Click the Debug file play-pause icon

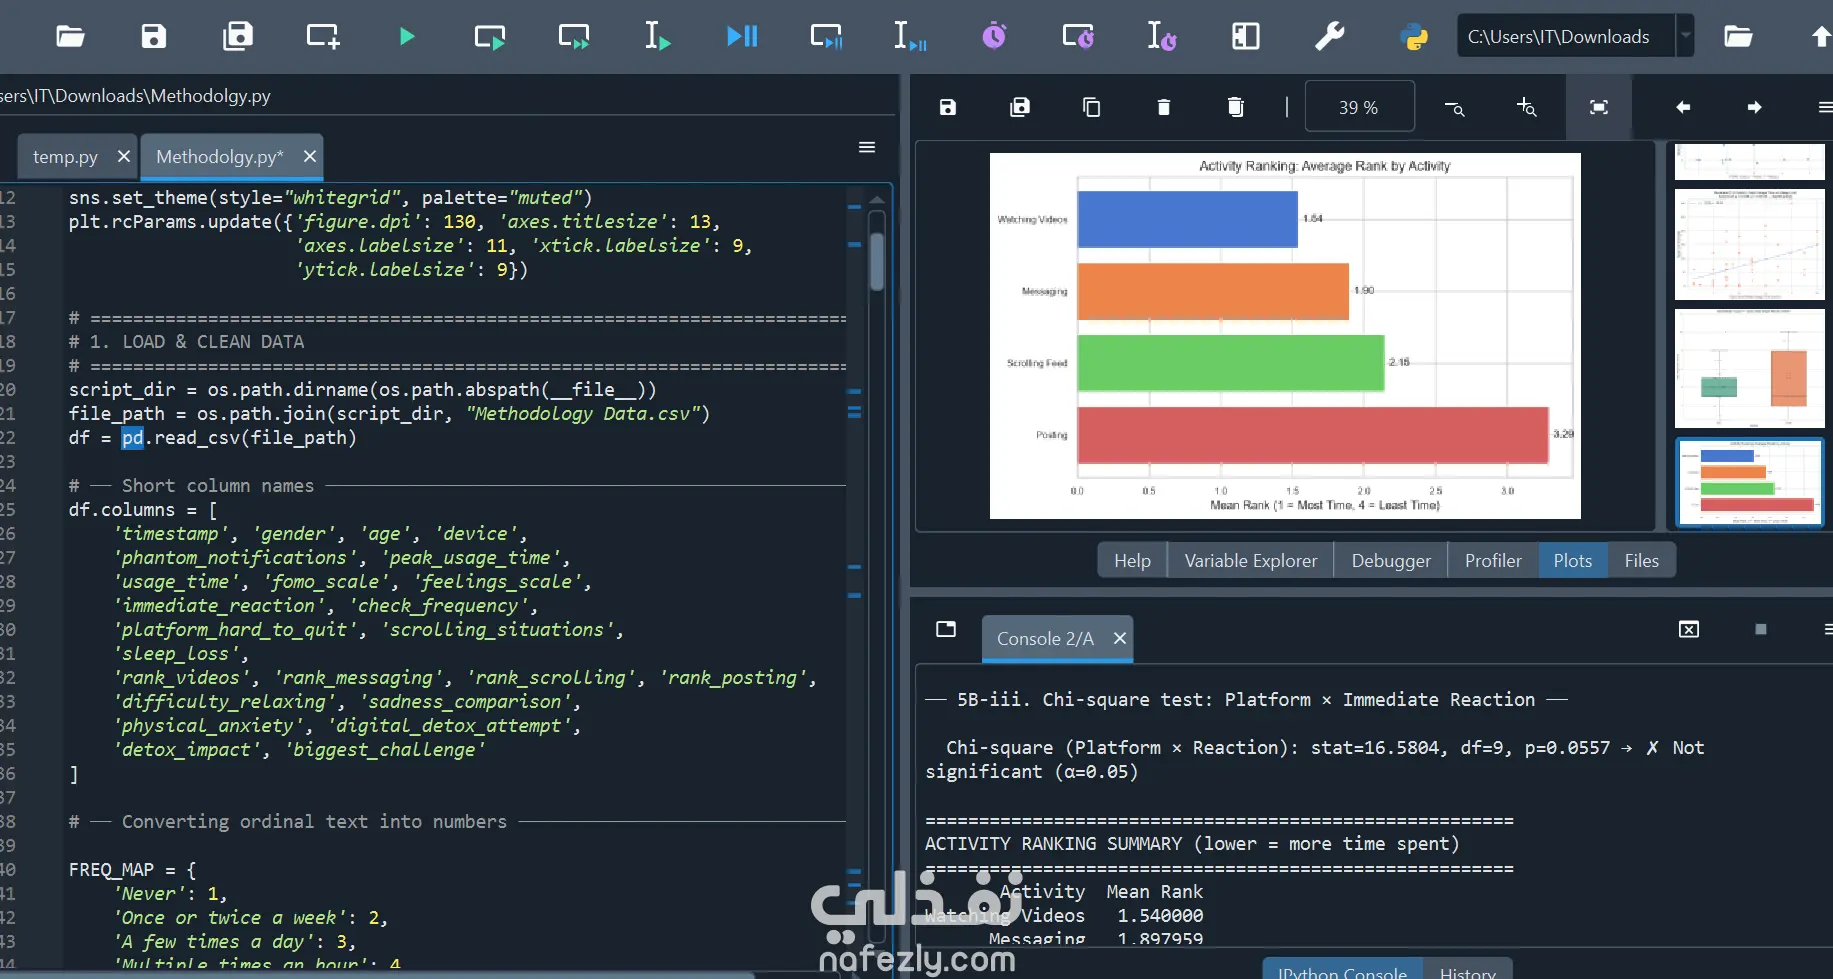pos(742,37)
